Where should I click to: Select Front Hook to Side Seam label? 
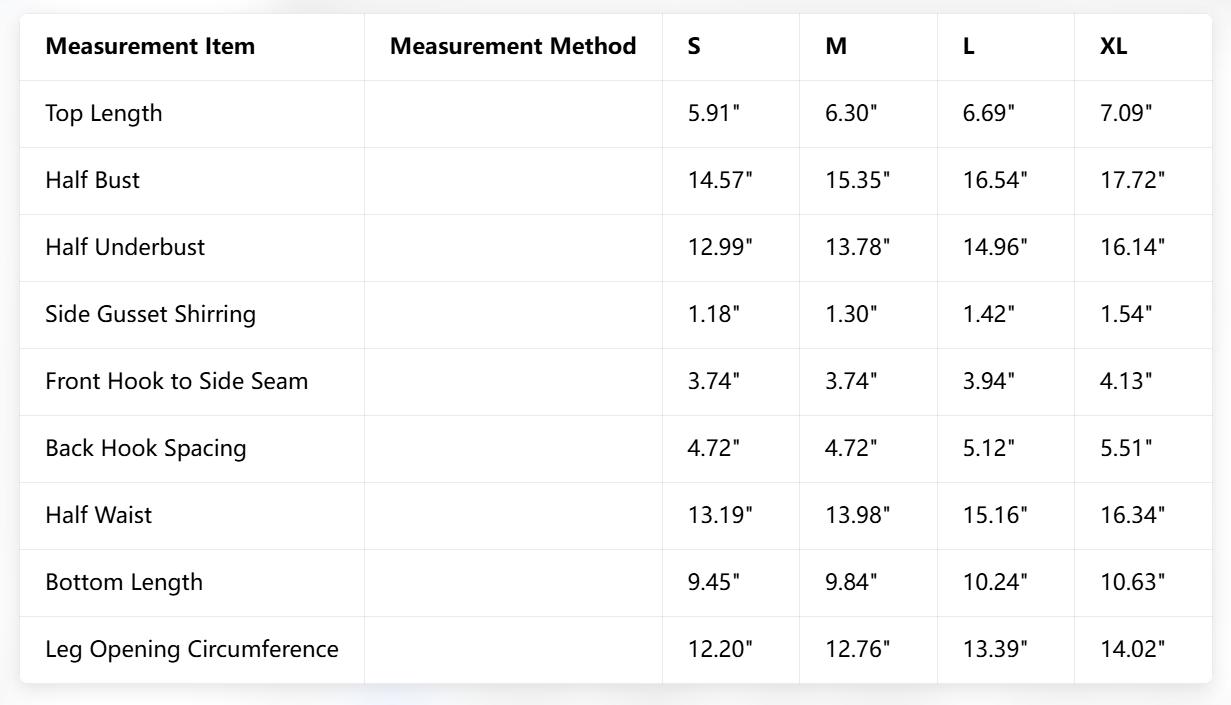[177, 381]
